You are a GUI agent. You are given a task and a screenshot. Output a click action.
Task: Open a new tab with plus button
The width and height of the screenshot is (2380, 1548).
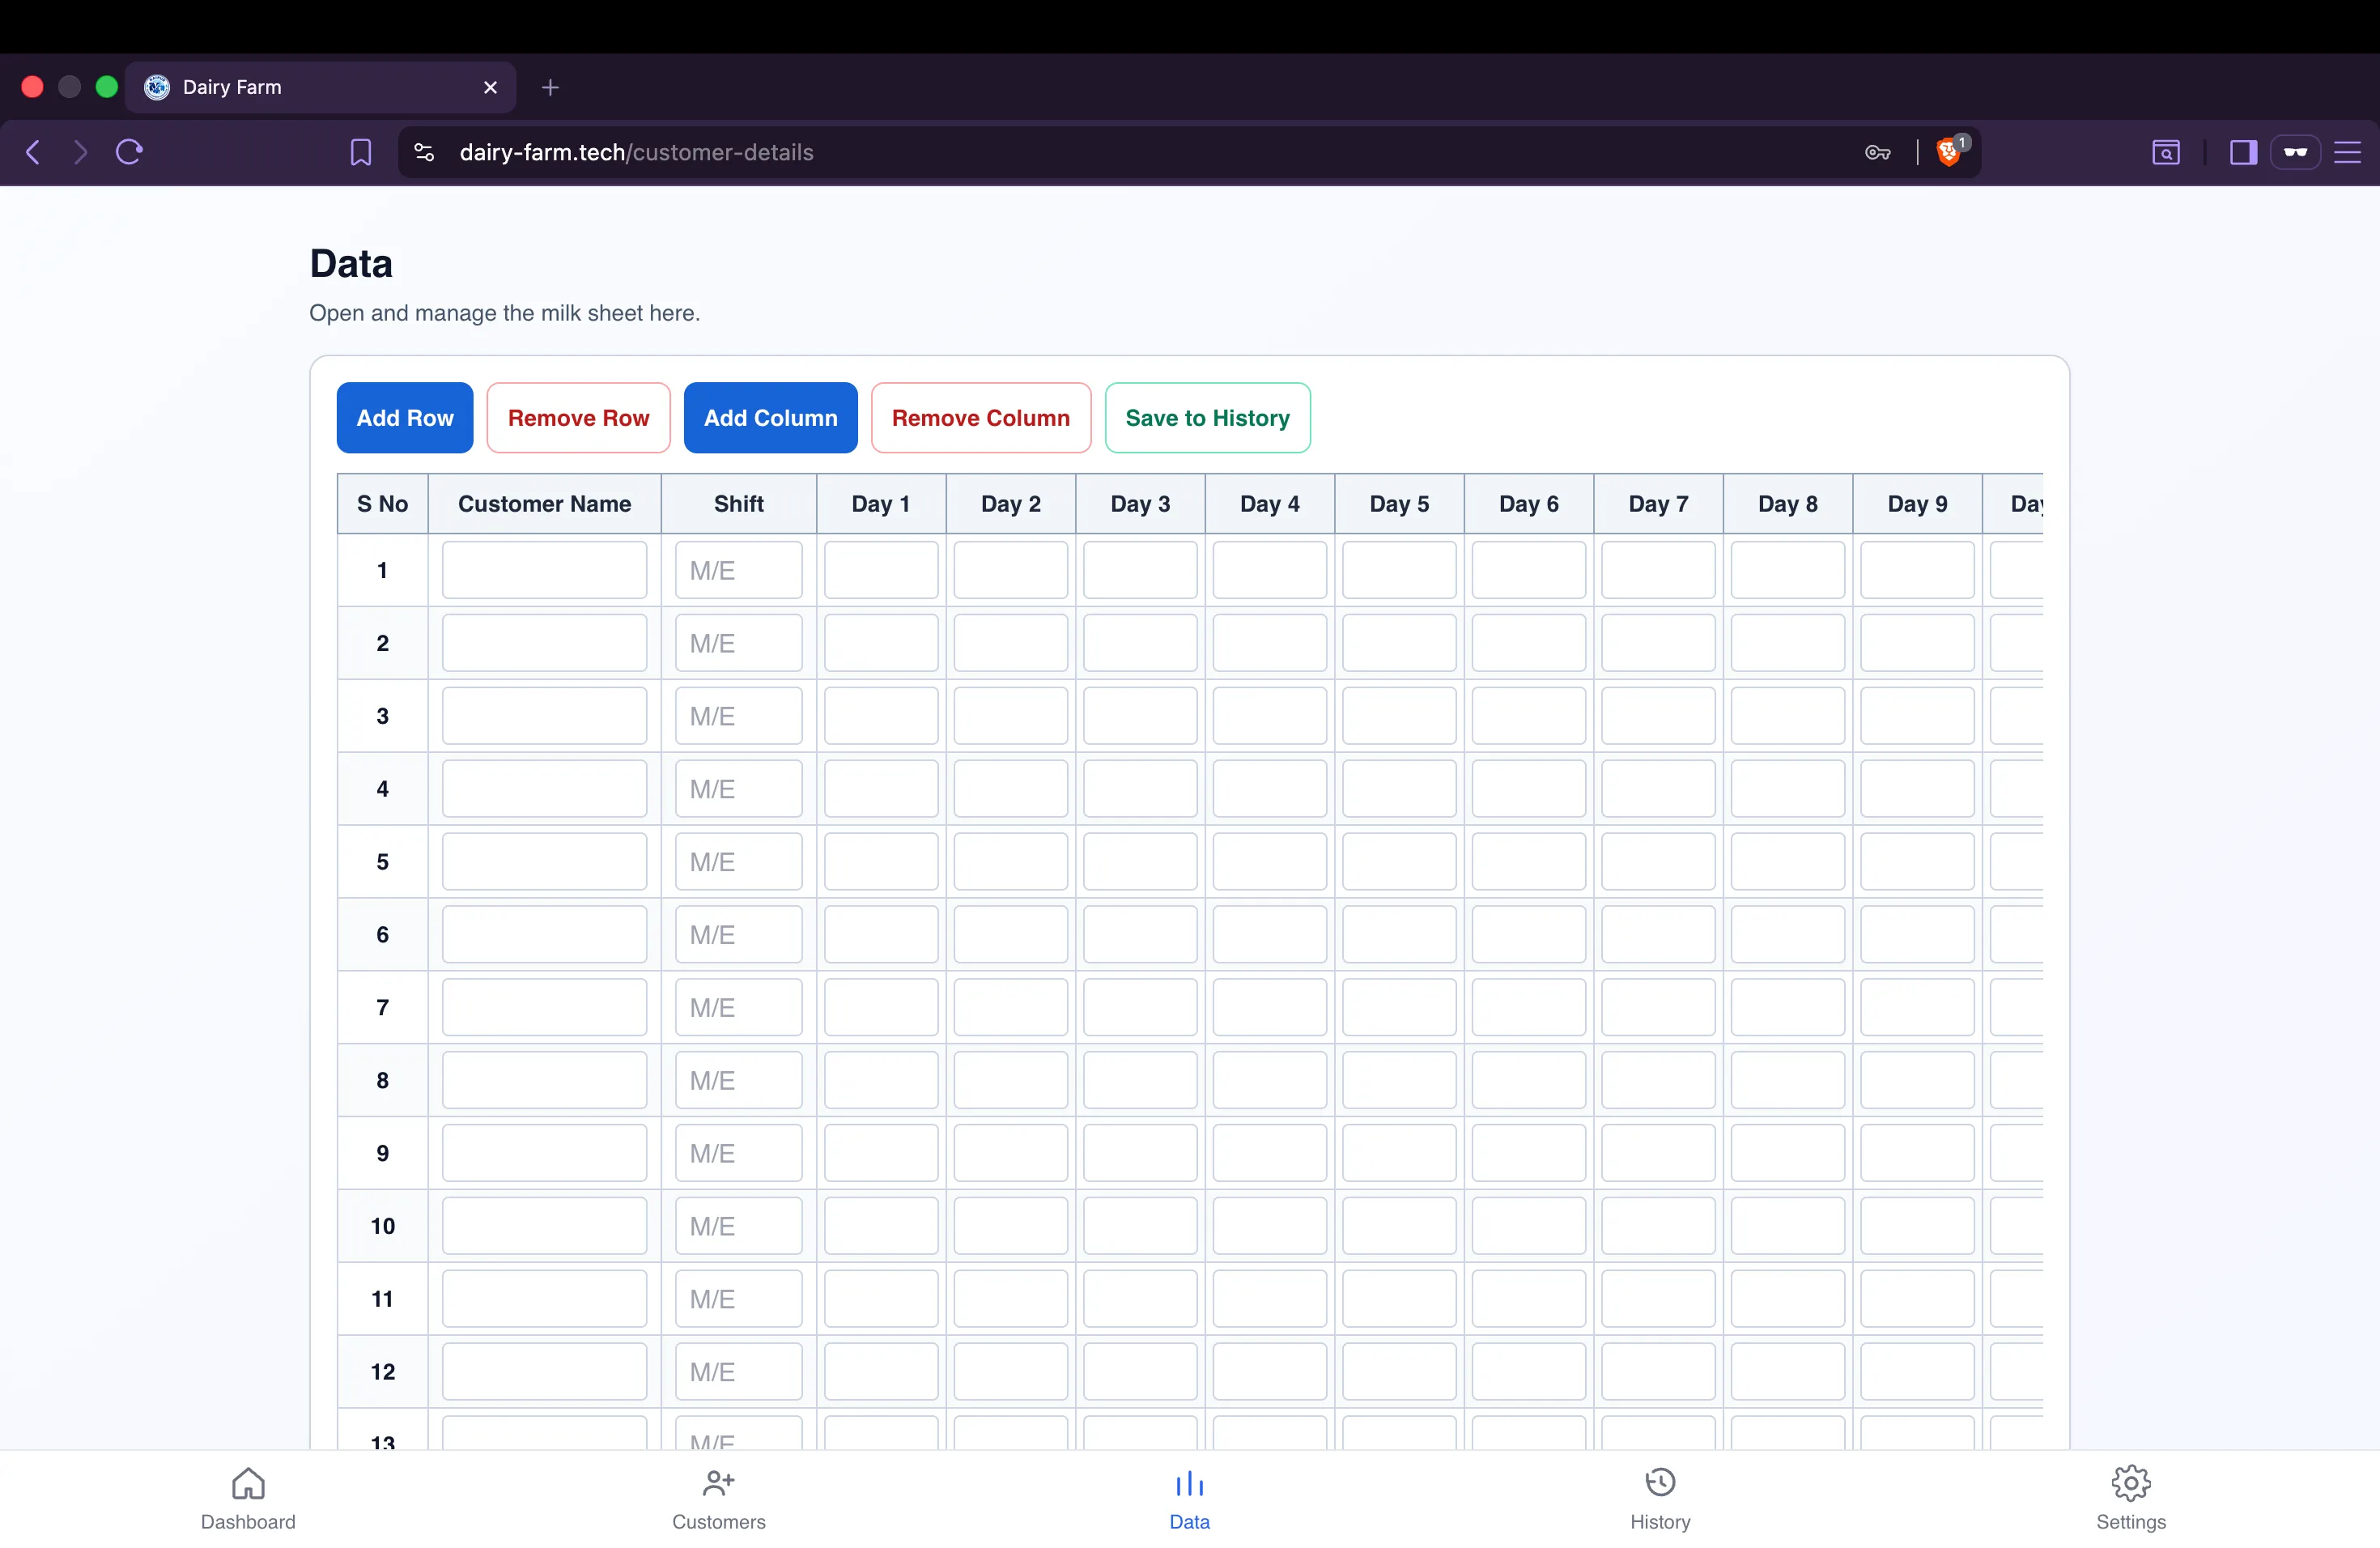pos(550,87)
